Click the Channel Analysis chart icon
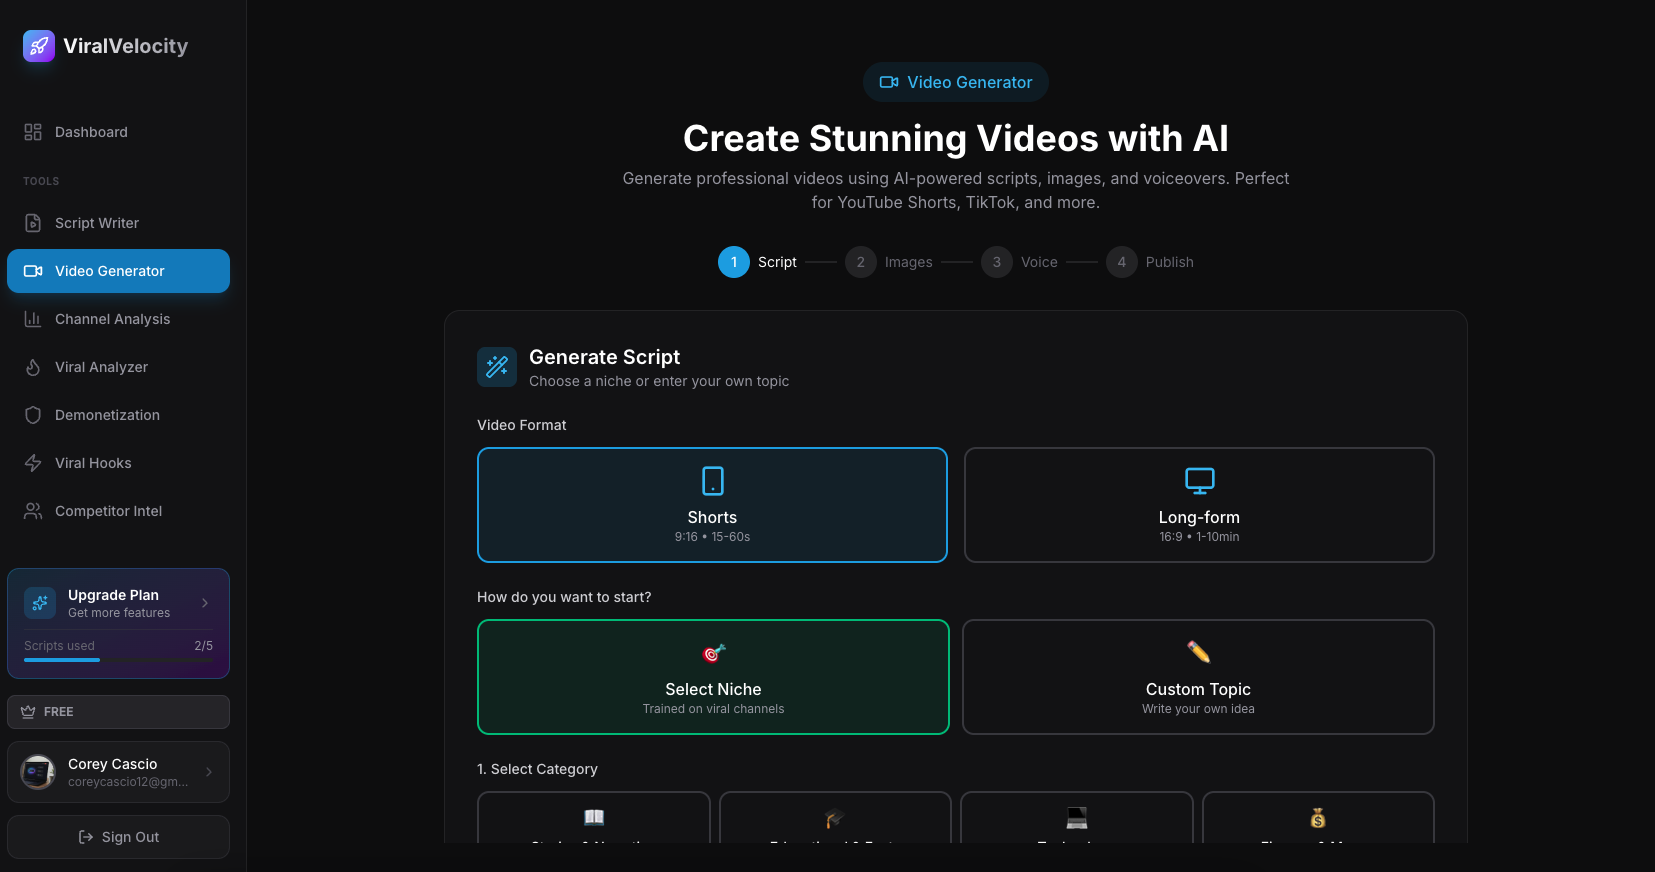This screenshot has width=1655, height=872. pyautogui.click(x=33, y=319)
